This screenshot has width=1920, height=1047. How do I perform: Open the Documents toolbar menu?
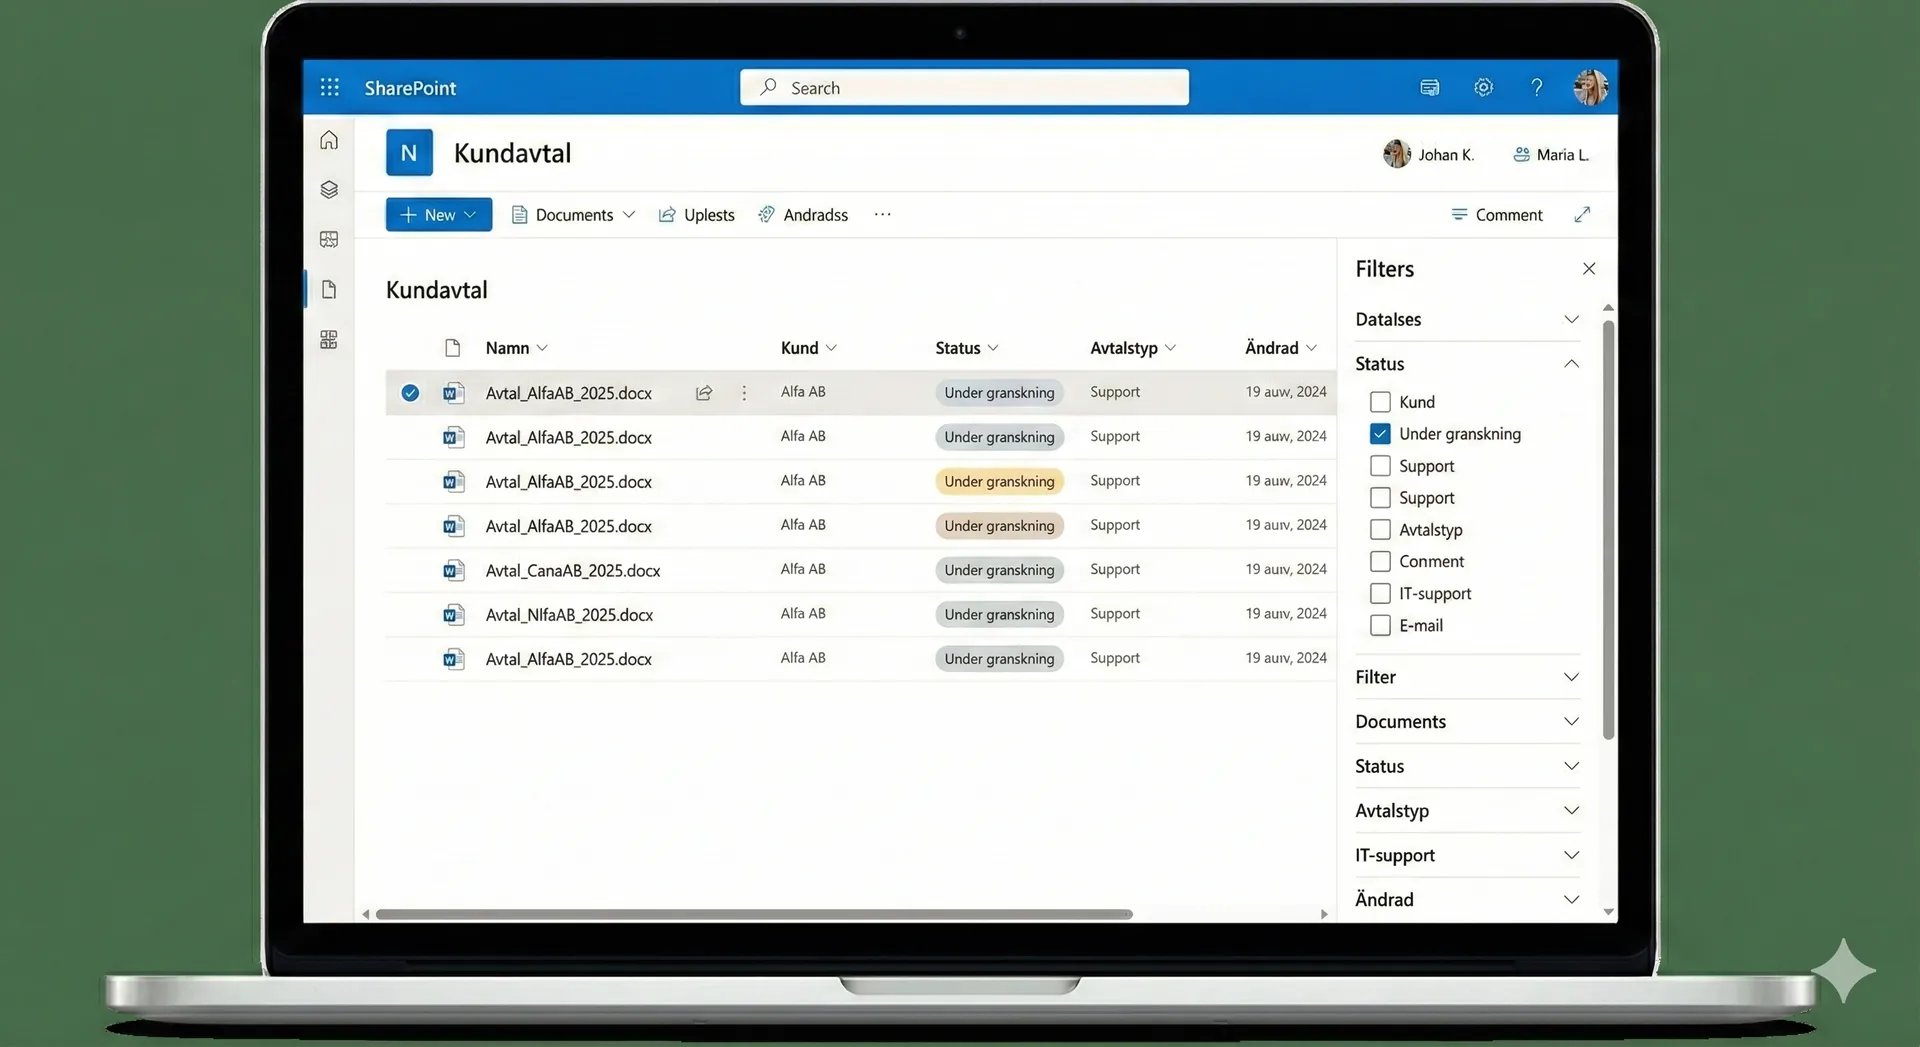click(x=573, y=215)
